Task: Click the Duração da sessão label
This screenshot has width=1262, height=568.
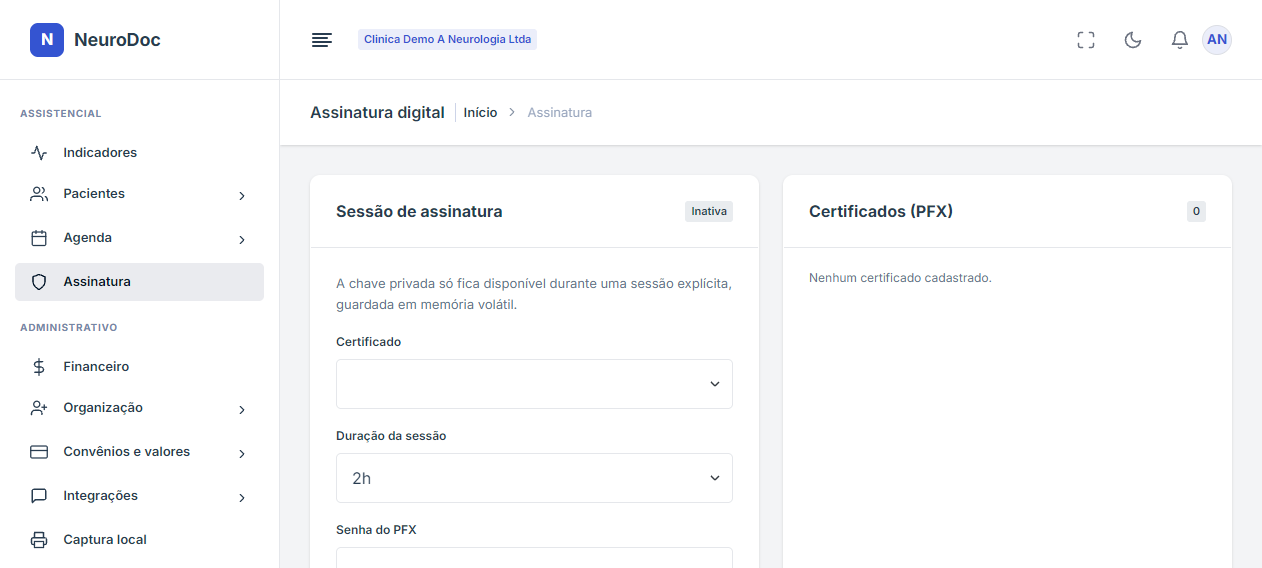Action: 391,436
